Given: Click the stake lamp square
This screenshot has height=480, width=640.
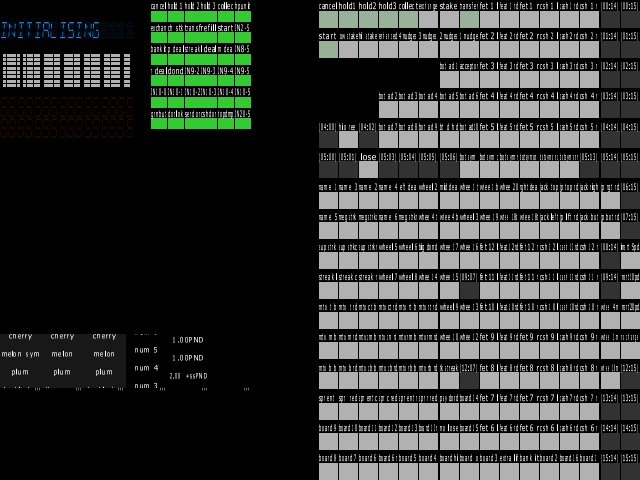Looking at the screenshot, I should 449,20.
